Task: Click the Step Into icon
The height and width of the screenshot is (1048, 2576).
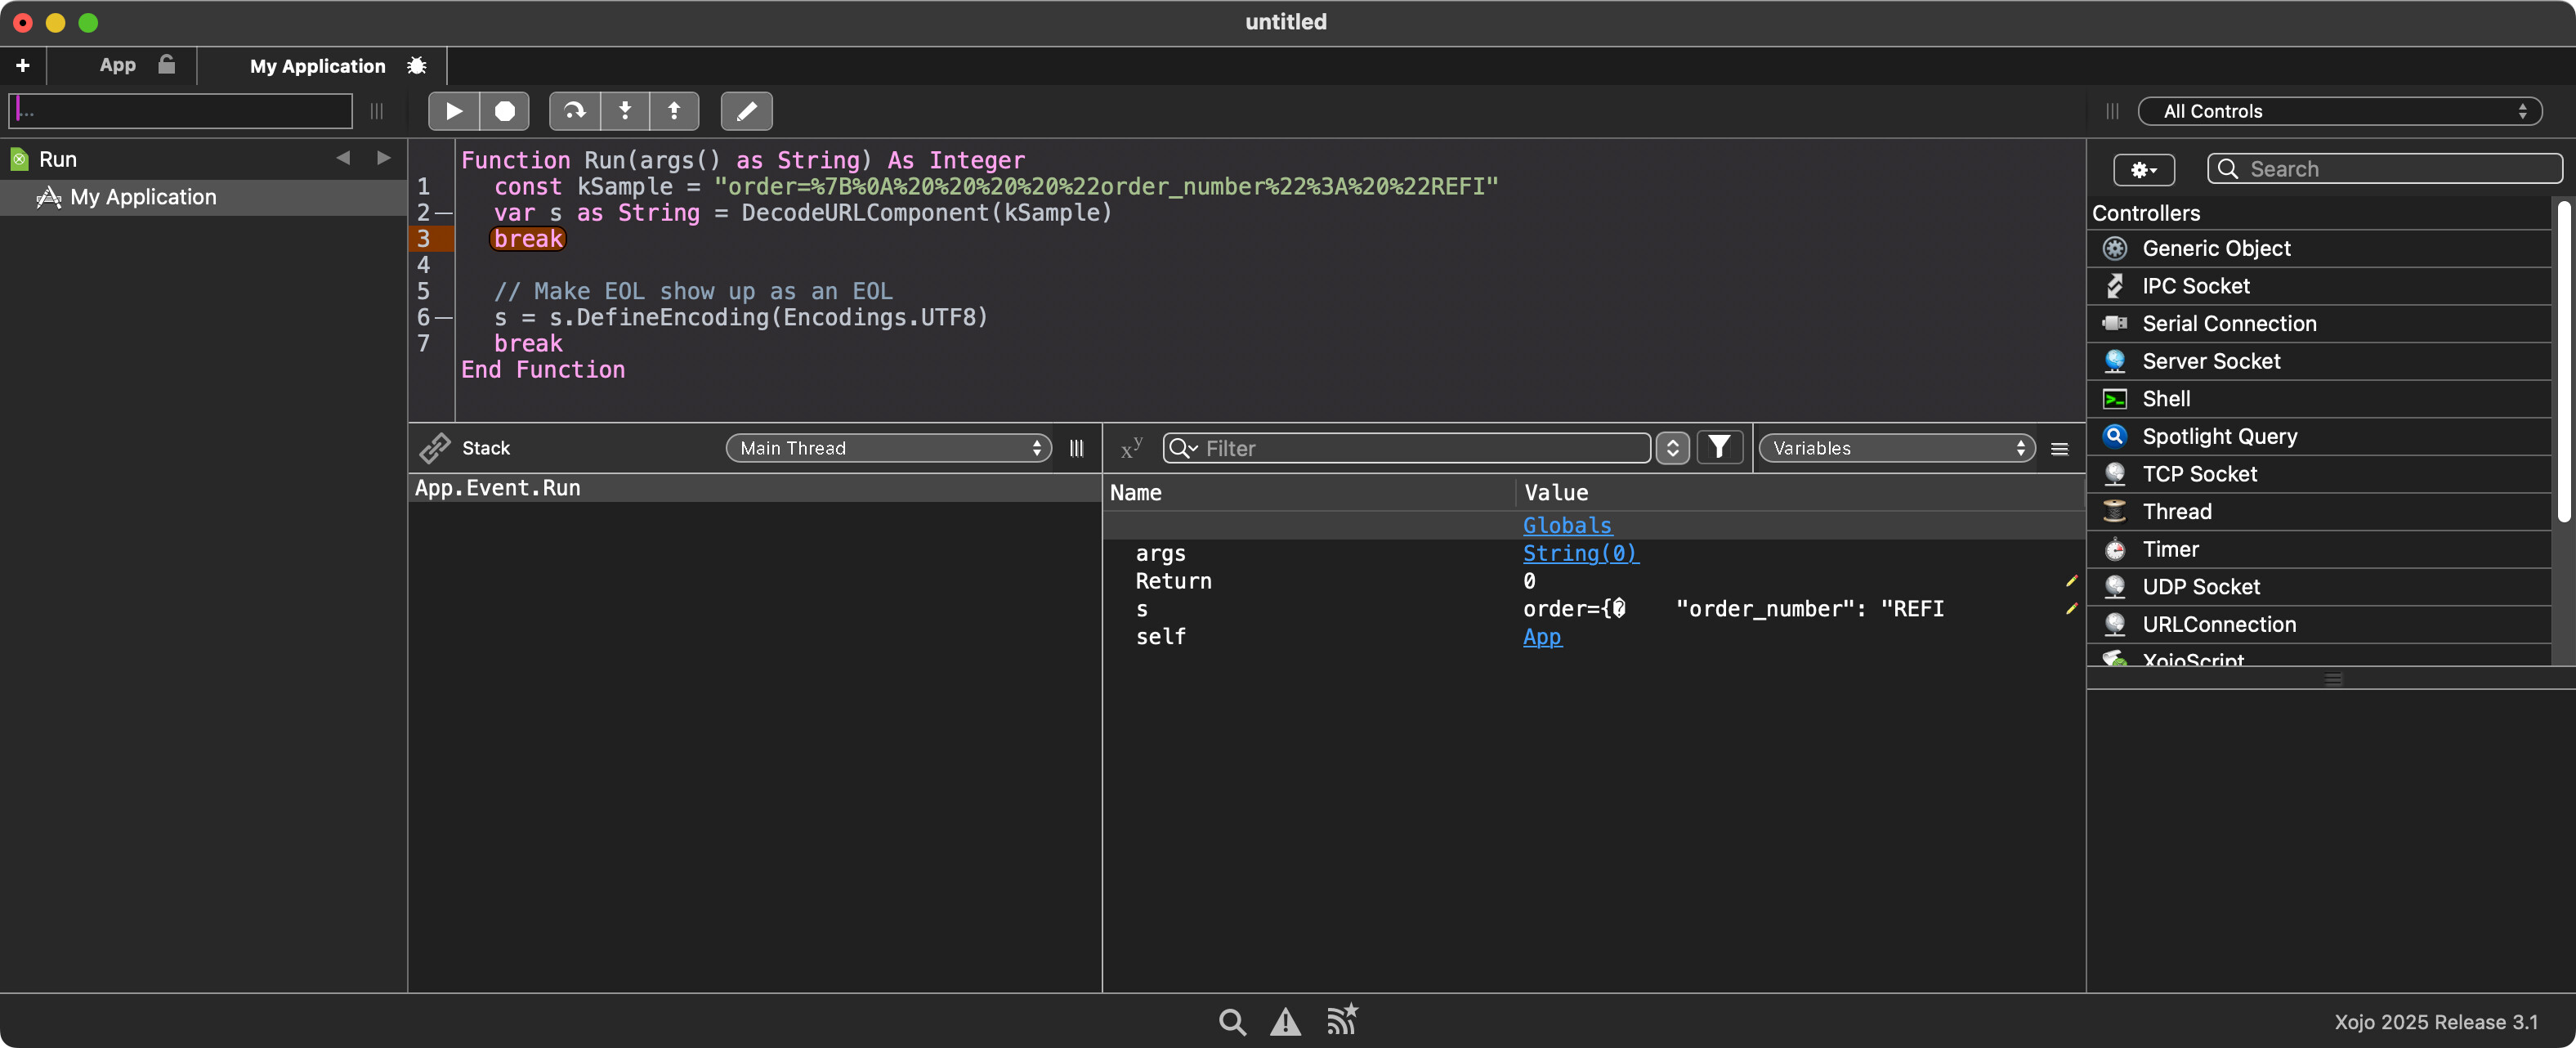Action: coord(625,111)
